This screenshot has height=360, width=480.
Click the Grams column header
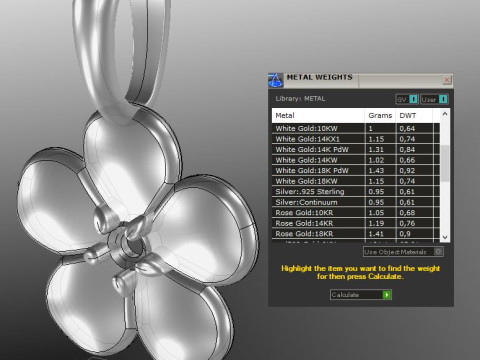tap(380, 116)
